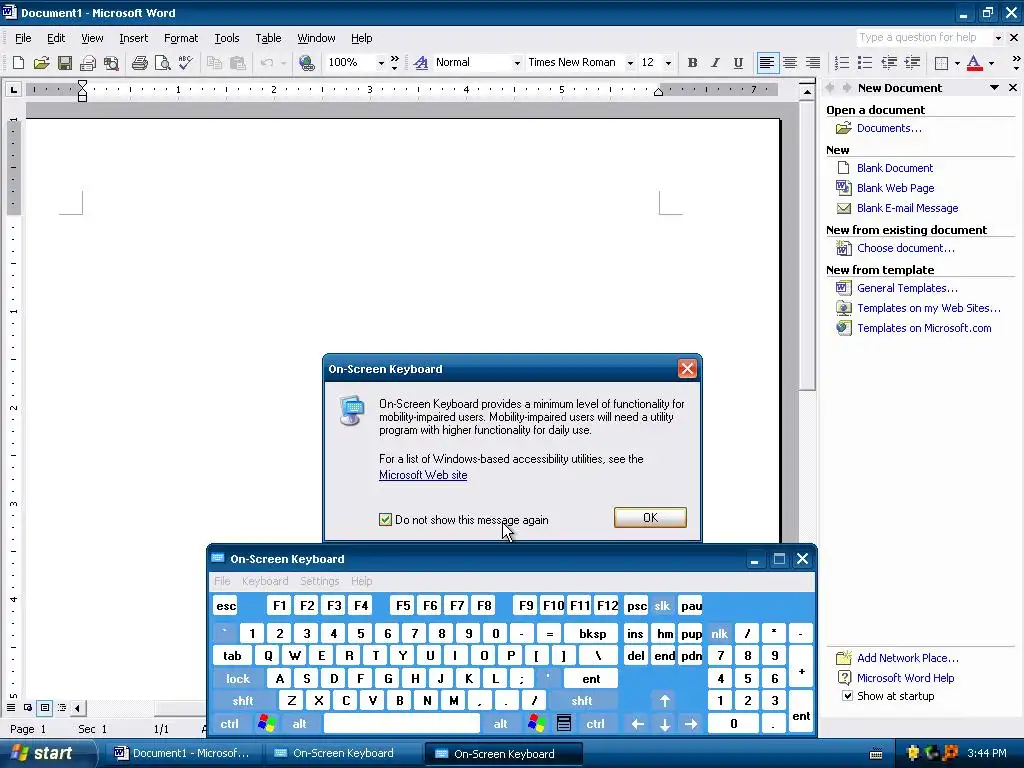The width and height of the screenshot is (1024, 768).
Task: Open the New Document task pane menu arrow
Action: pyautogui.click(x=994, y=88)
